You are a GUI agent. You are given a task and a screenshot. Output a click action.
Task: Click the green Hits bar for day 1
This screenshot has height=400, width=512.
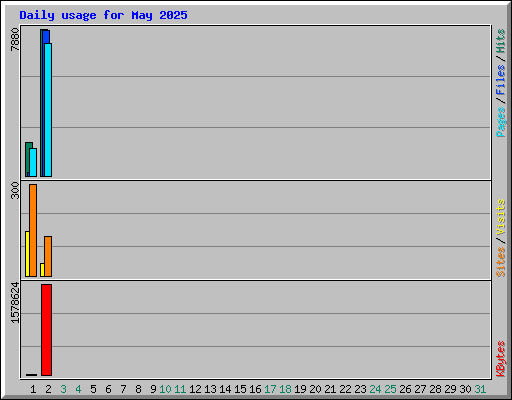pyautogui.click(x=27, y=159)
